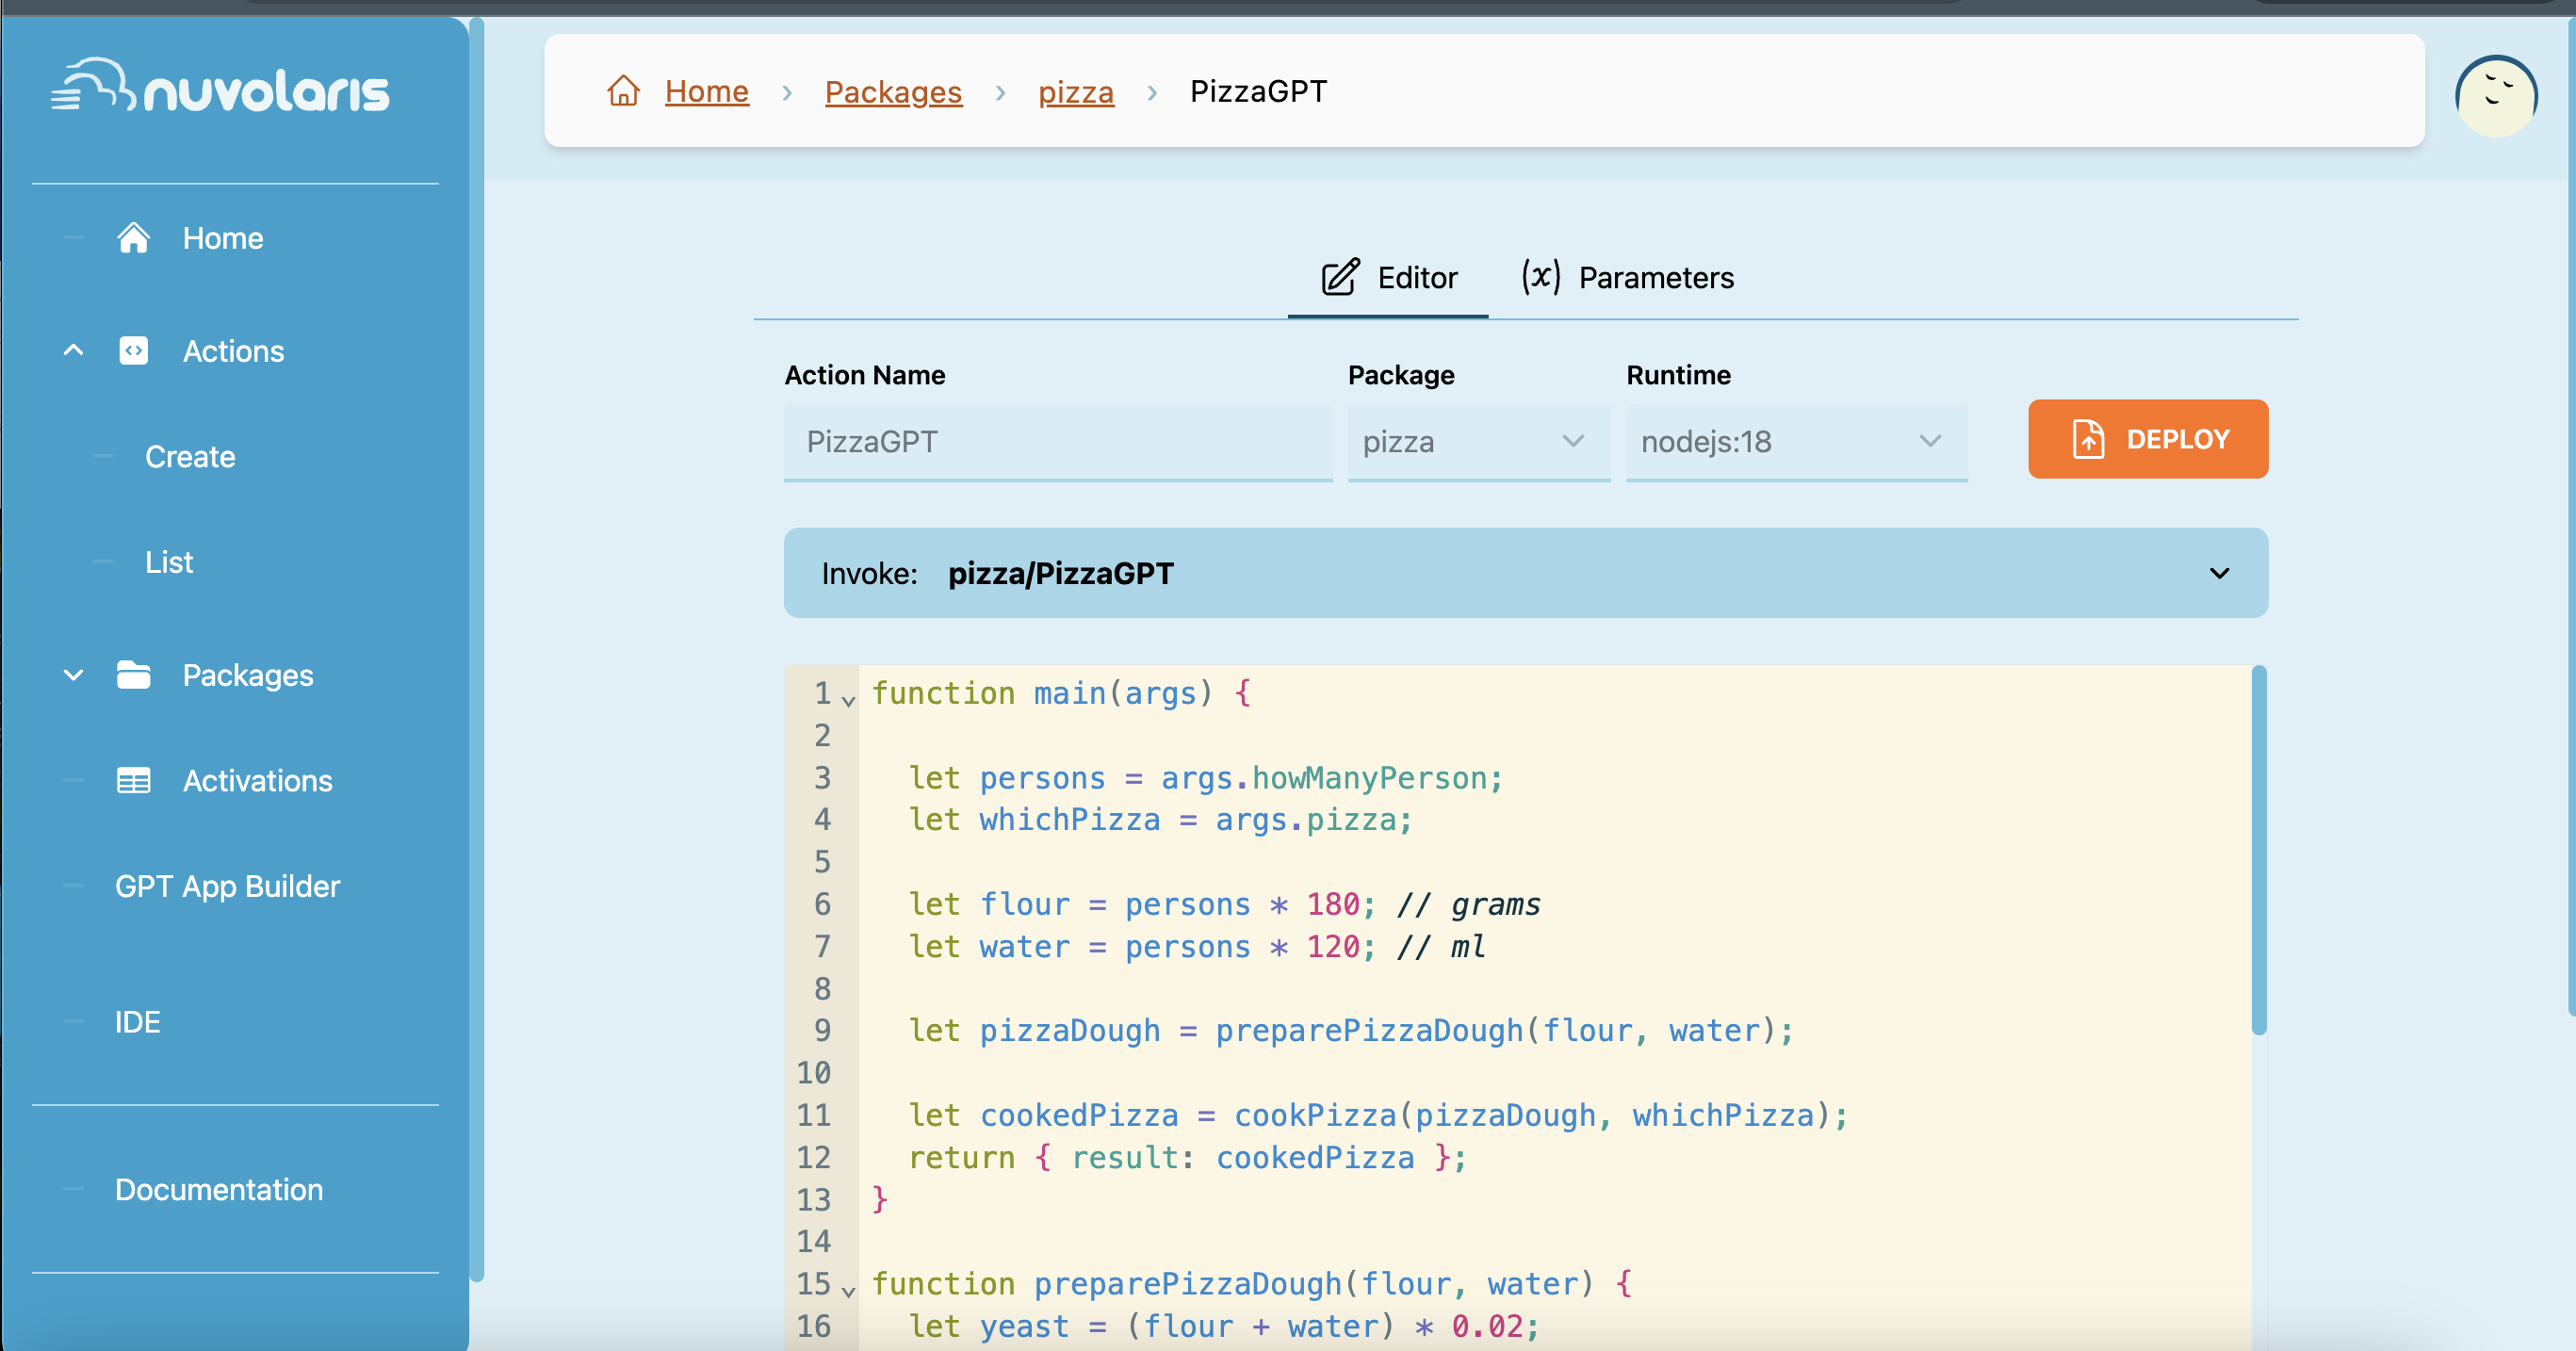Click the Actions code icon in sidebar
This screenshot has height=1351, width=2576.
pos(133,351)
